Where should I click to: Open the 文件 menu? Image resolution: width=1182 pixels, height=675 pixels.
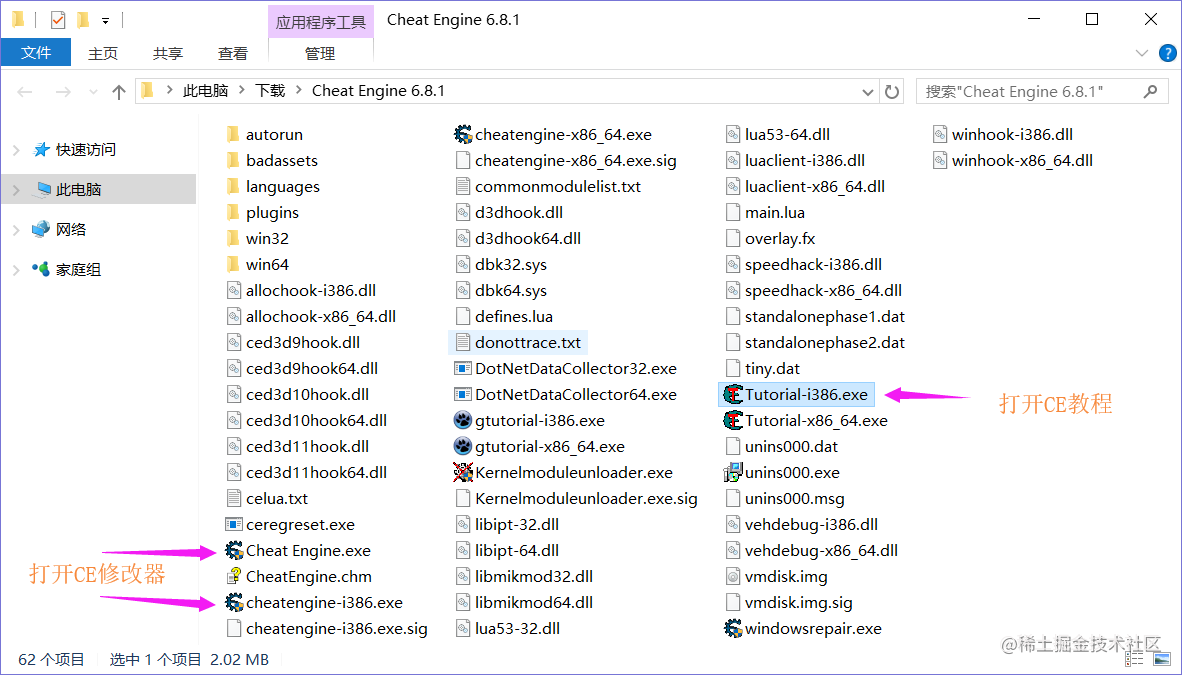click(x=36, y=53)
